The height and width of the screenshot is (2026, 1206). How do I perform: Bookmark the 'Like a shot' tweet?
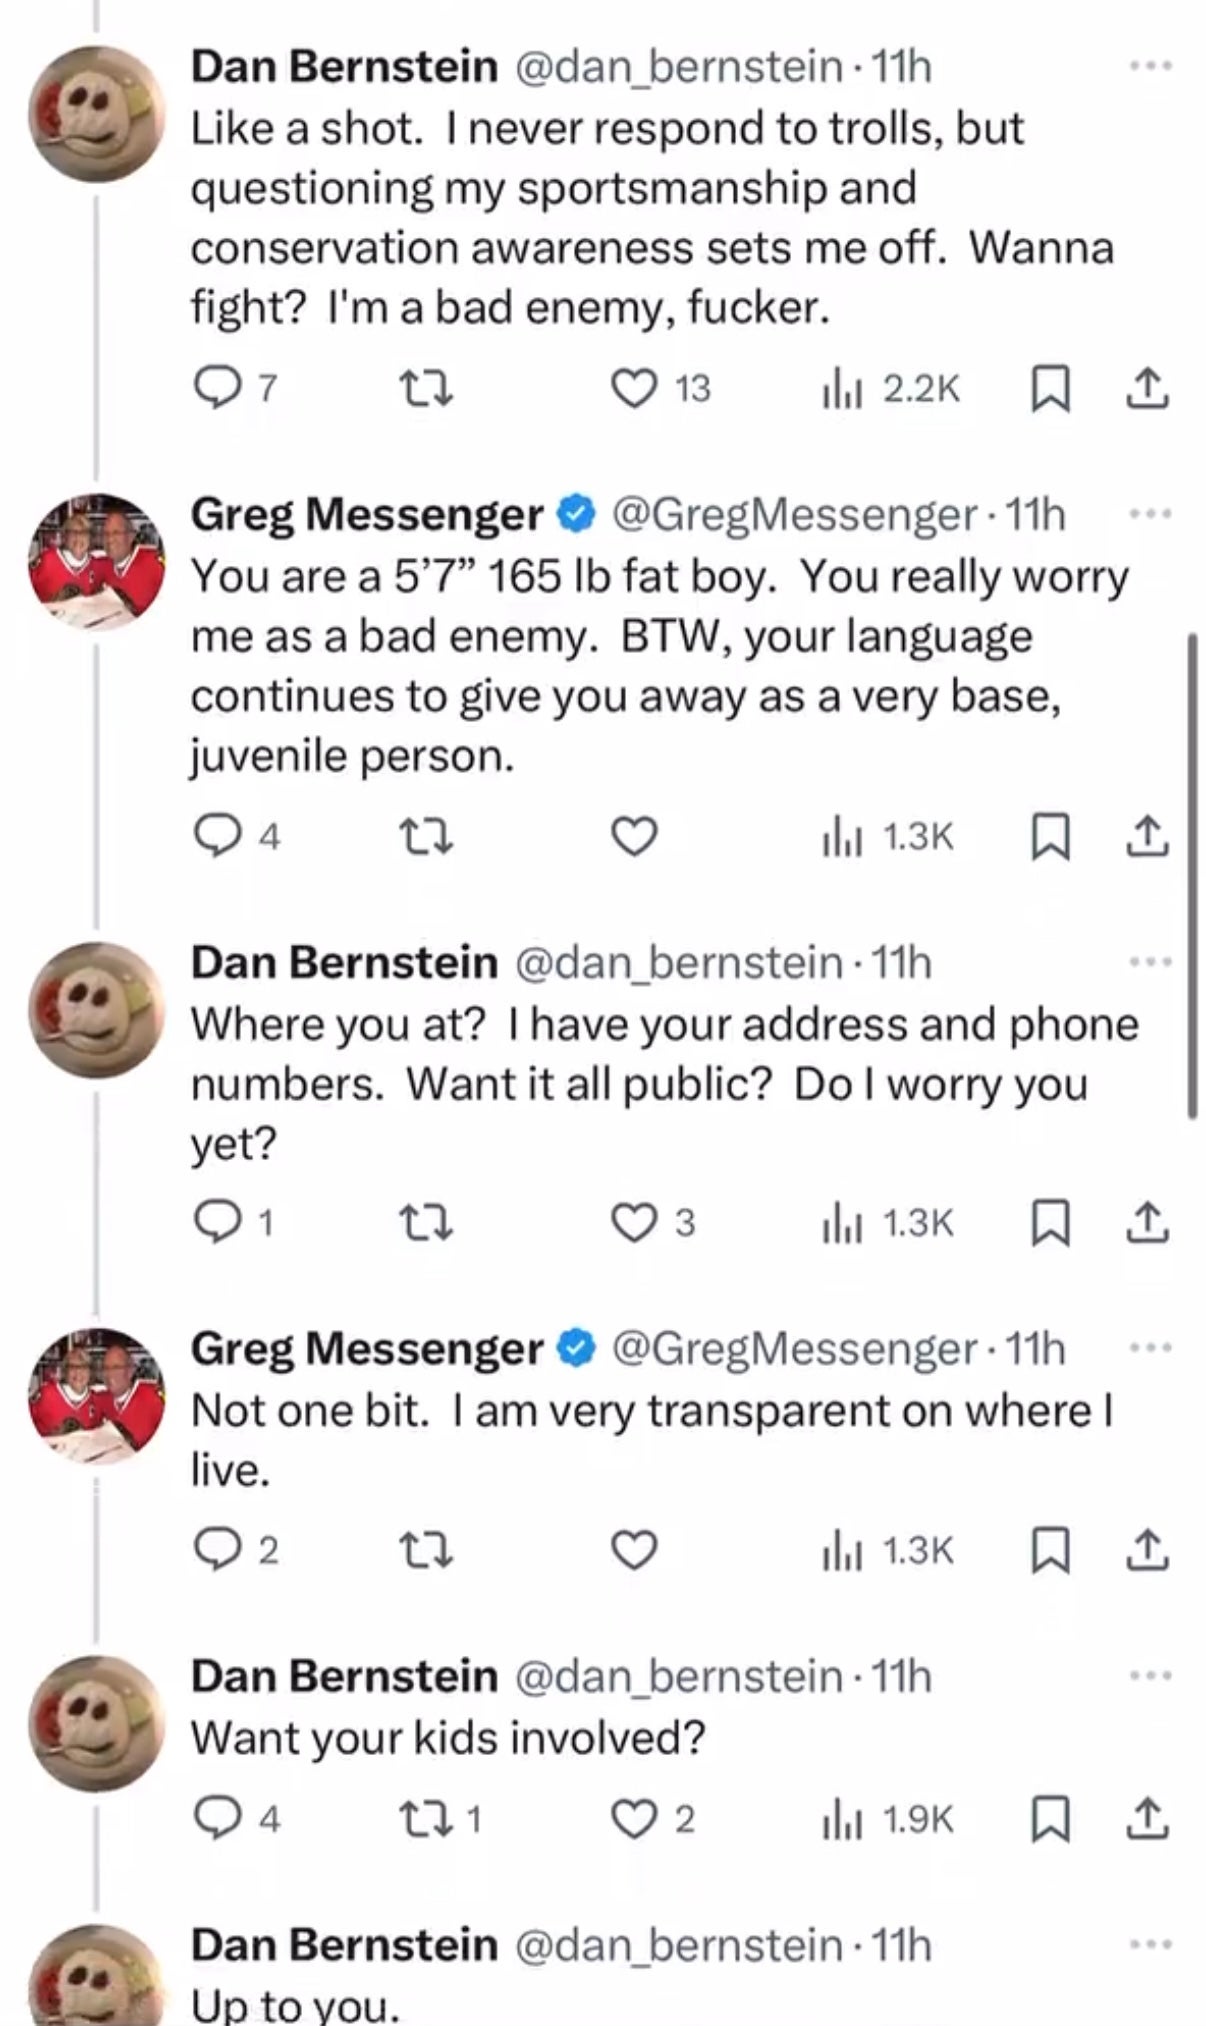click(x=1049, y=388)
